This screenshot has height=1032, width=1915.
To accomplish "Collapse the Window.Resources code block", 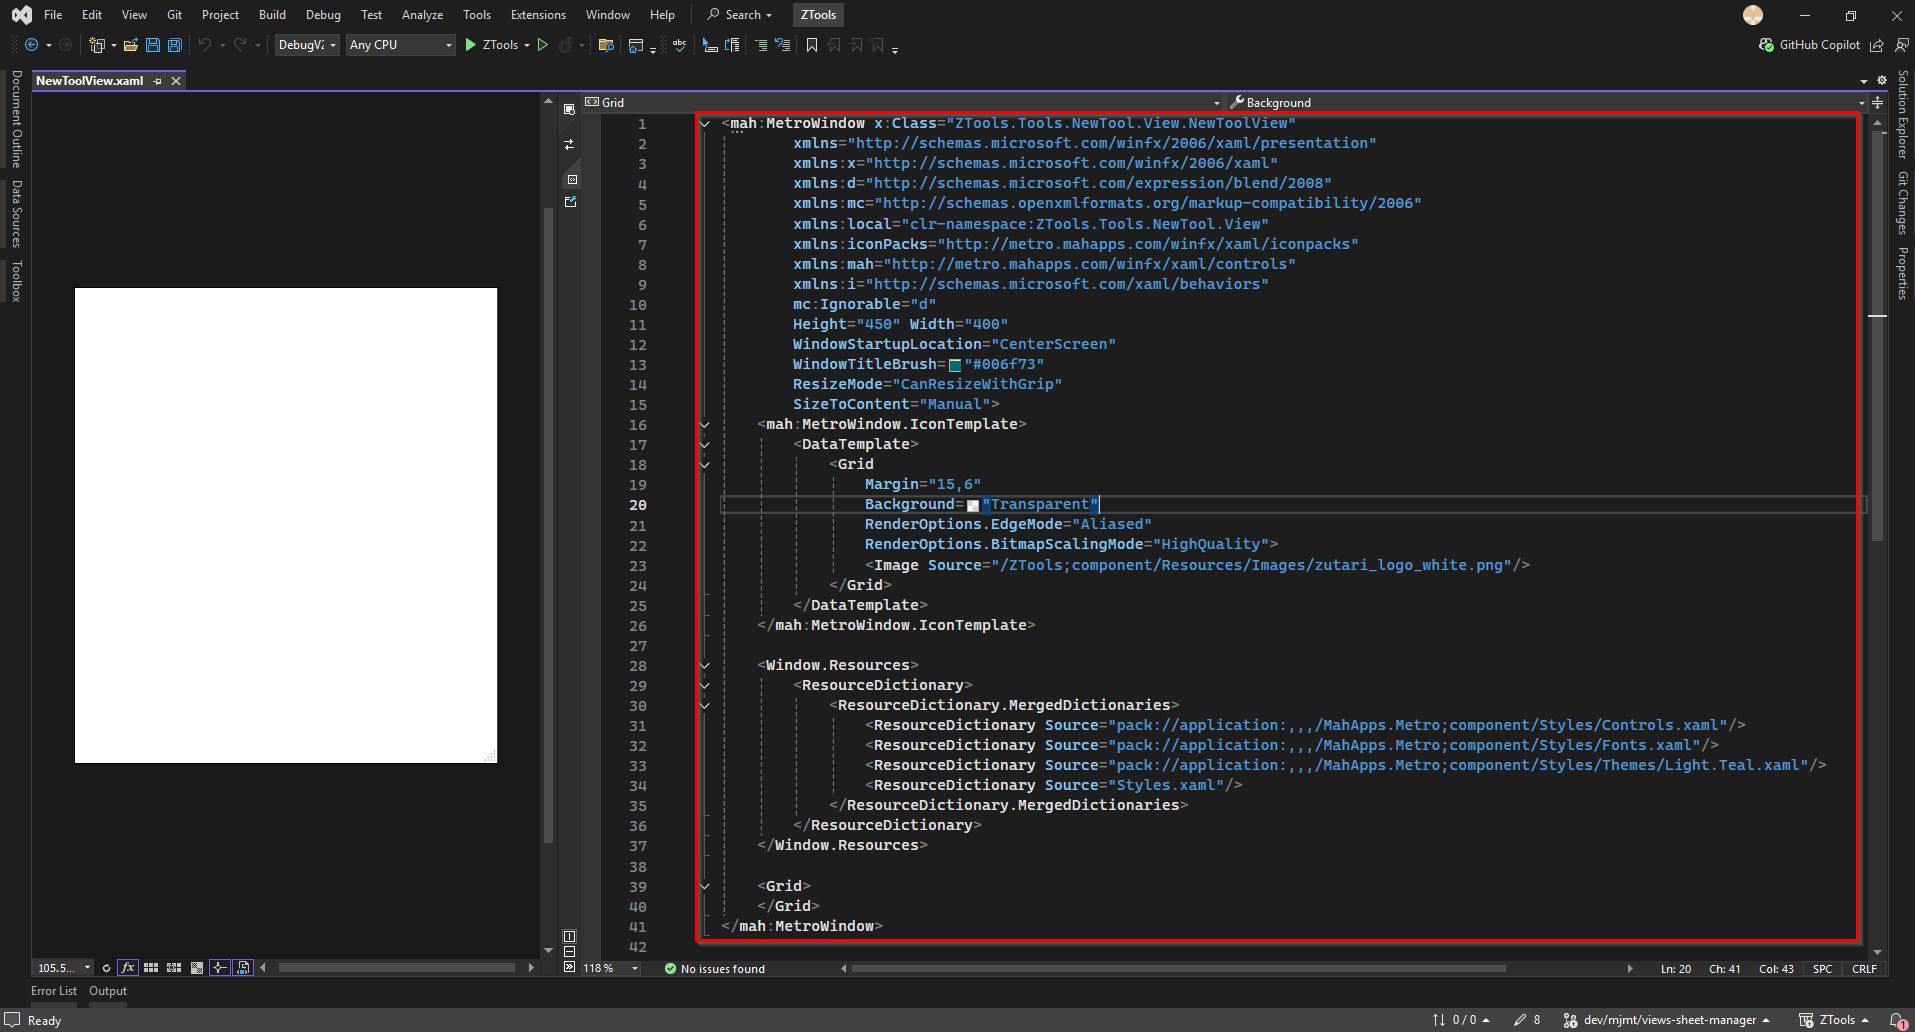I will pos(705,665).
